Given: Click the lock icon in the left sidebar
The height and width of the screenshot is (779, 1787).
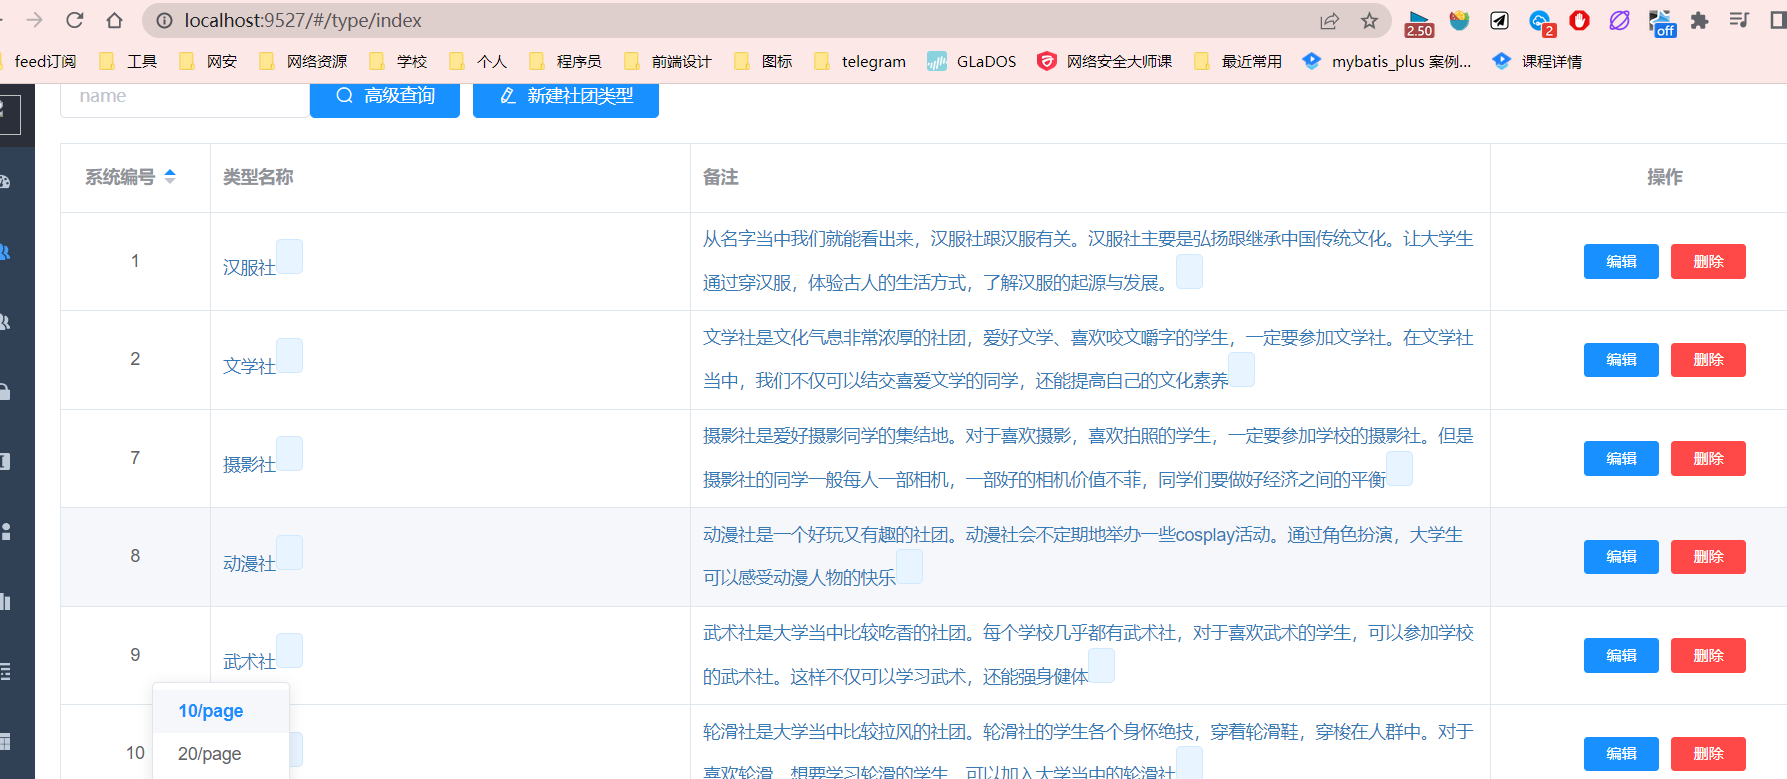Looking at the screenshot, I should coord(5,392).
